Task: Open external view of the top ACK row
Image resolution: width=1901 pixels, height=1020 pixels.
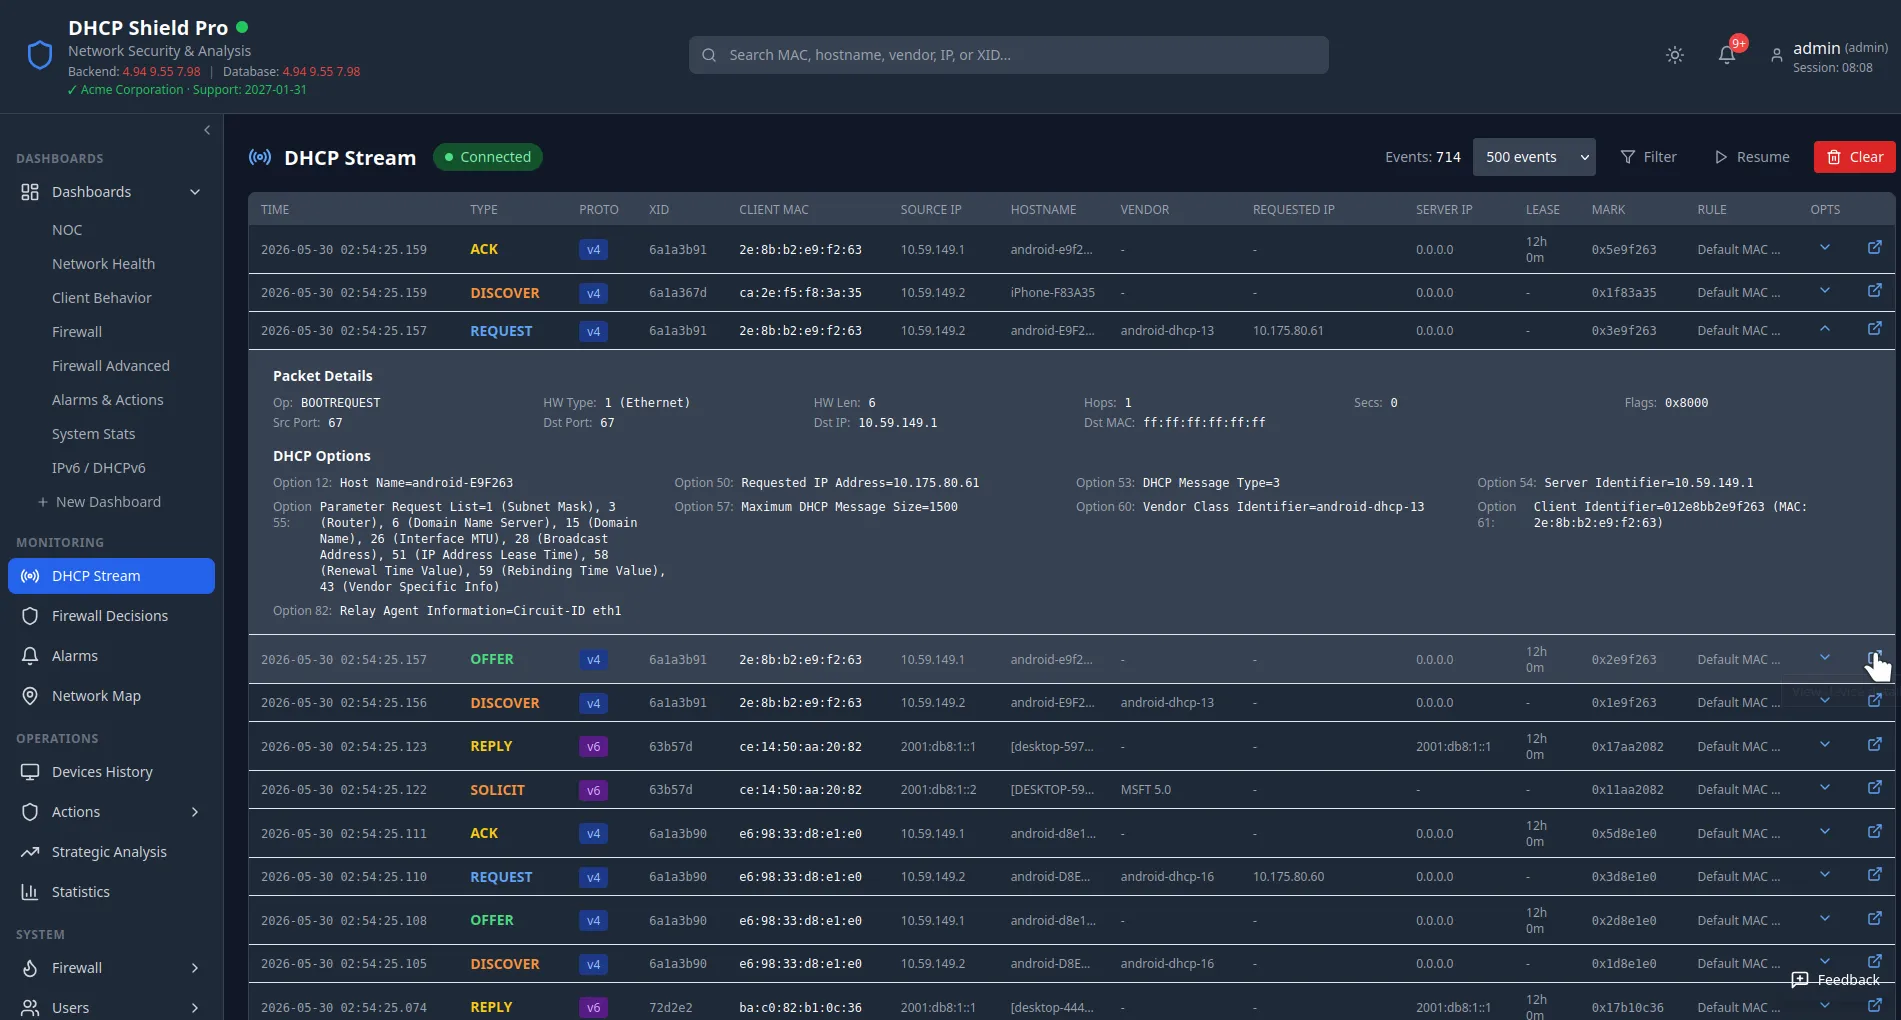Action: [x=1875, y=247]
